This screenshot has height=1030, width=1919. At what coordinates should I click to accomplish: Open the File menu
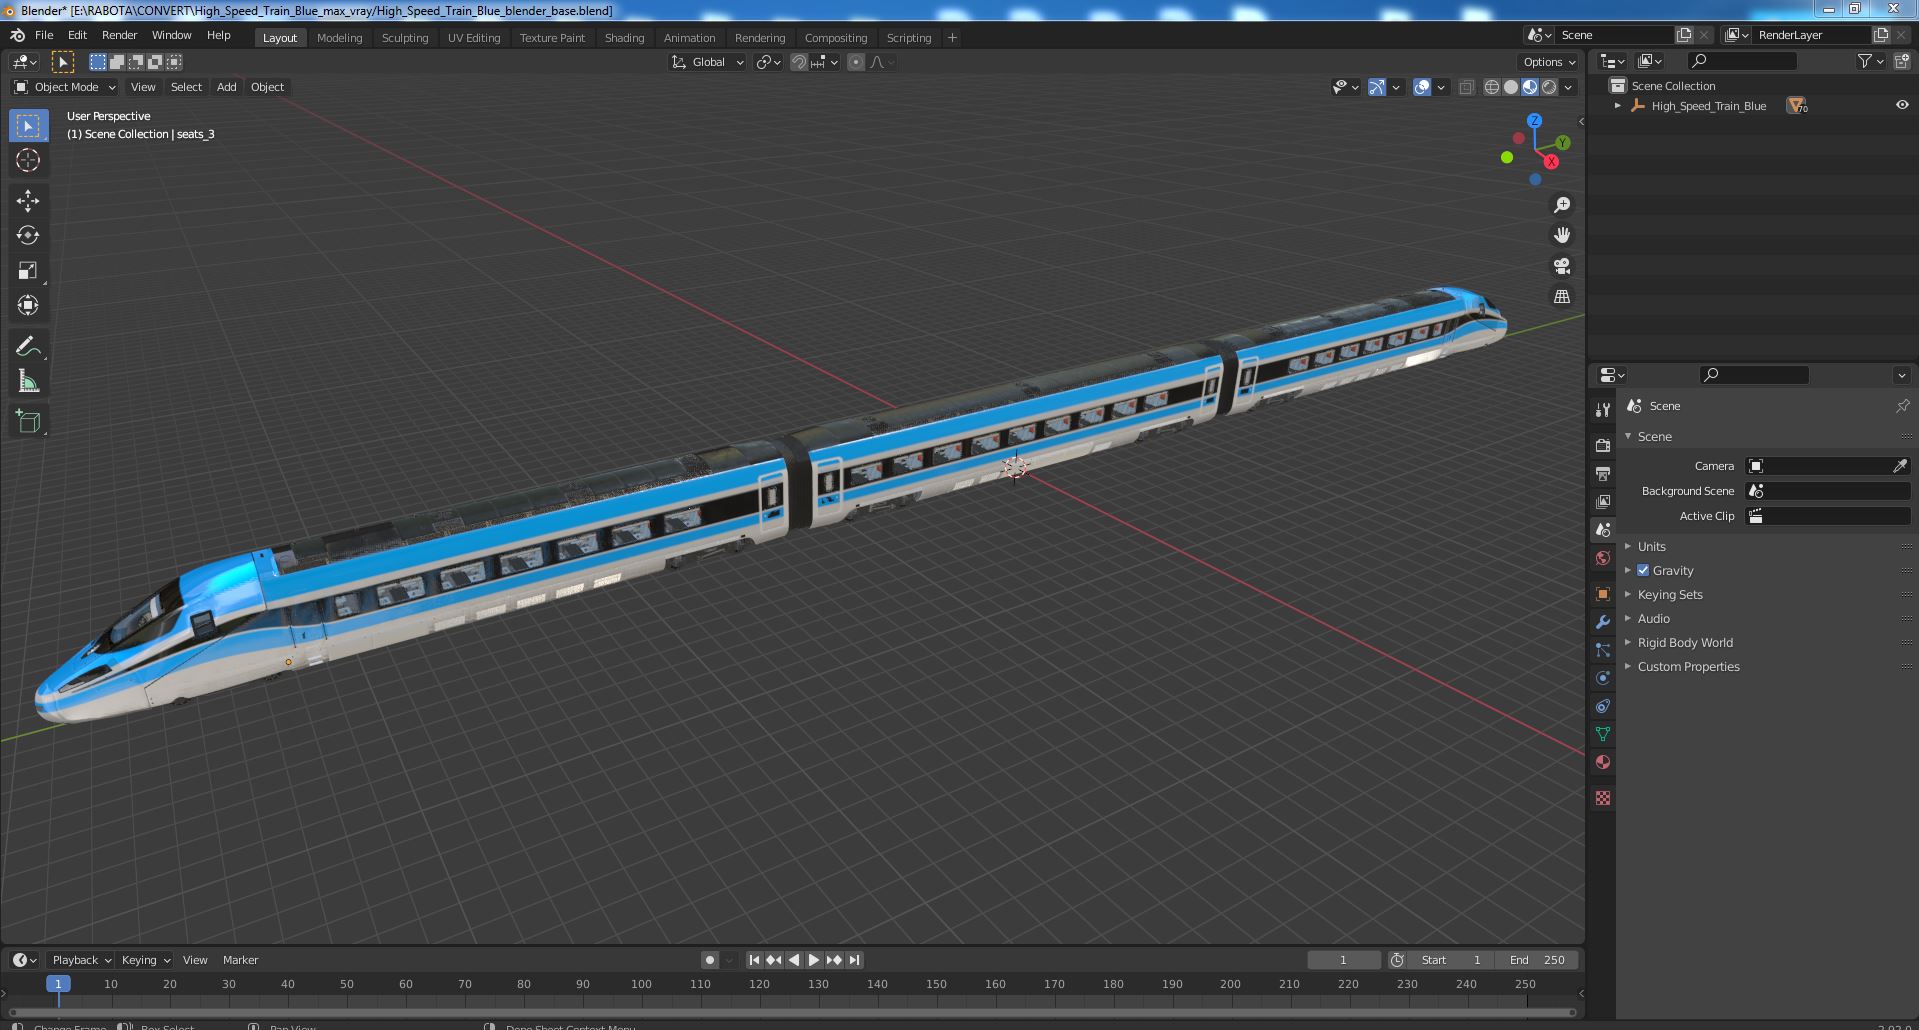(x=44, y=35)
